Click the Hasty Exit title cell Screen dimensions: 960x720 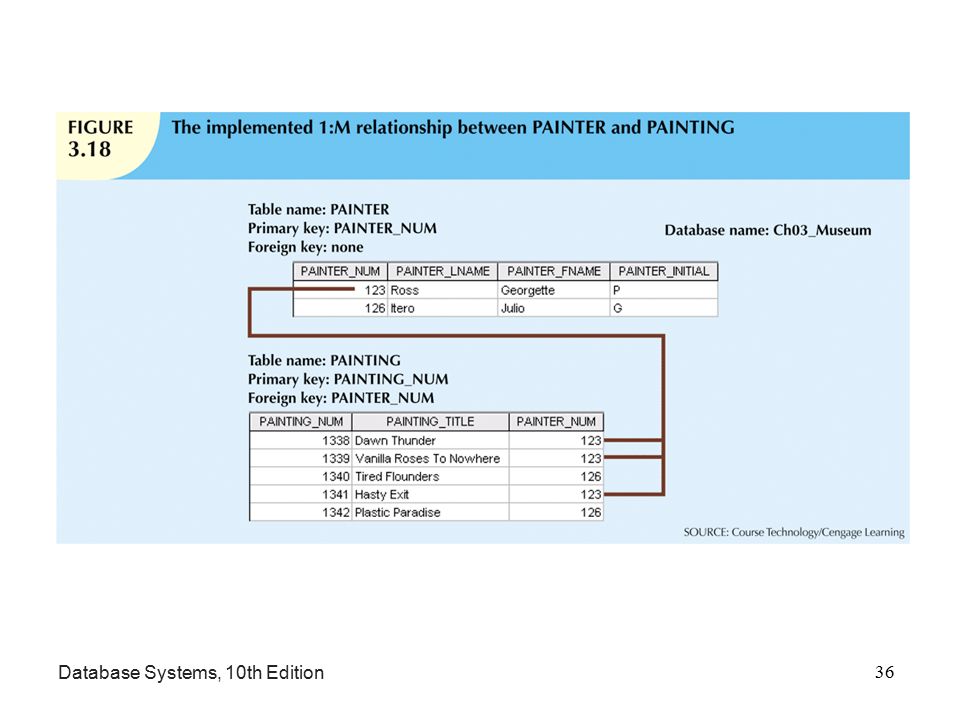[430, 494]
